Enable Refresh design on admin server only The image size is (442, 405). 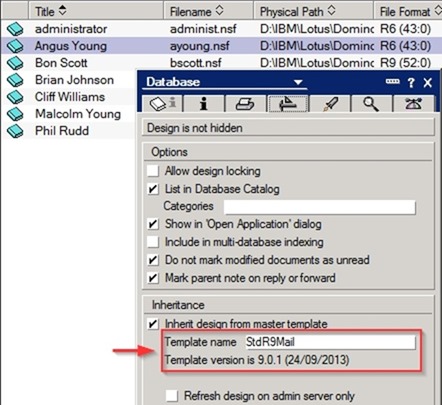click(172, 396)
